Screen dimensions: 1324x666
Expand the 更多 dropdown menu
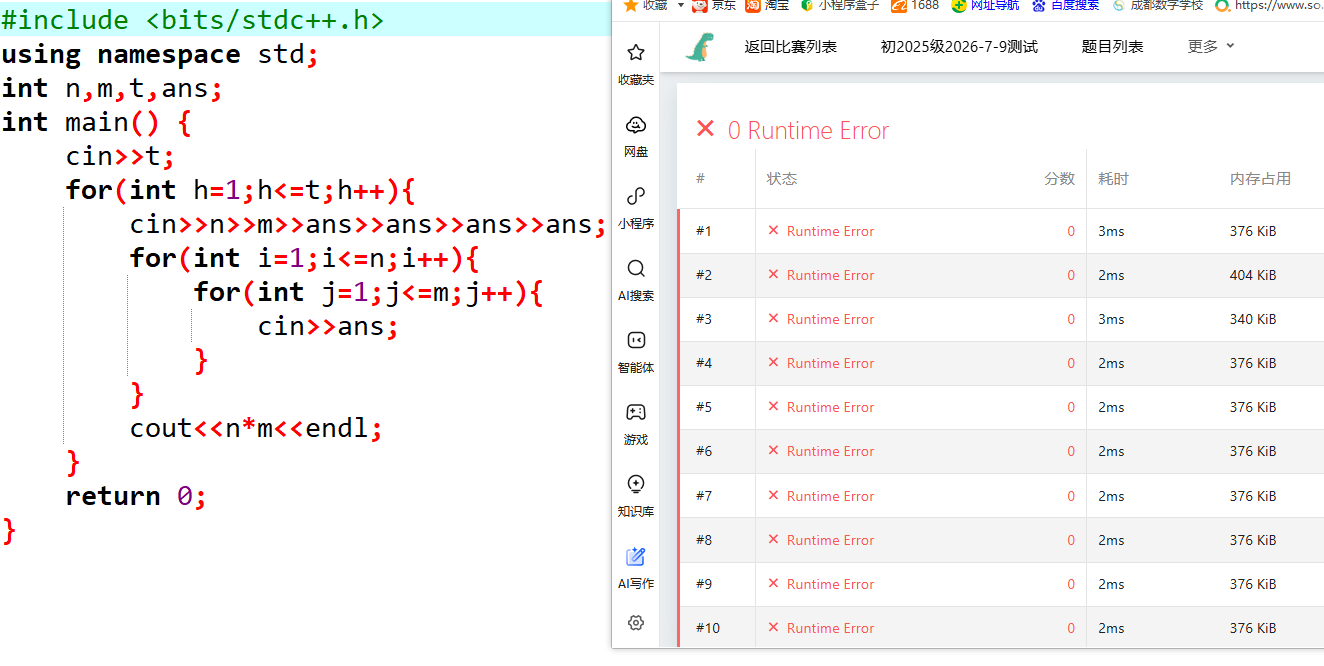click(1211, 46)
